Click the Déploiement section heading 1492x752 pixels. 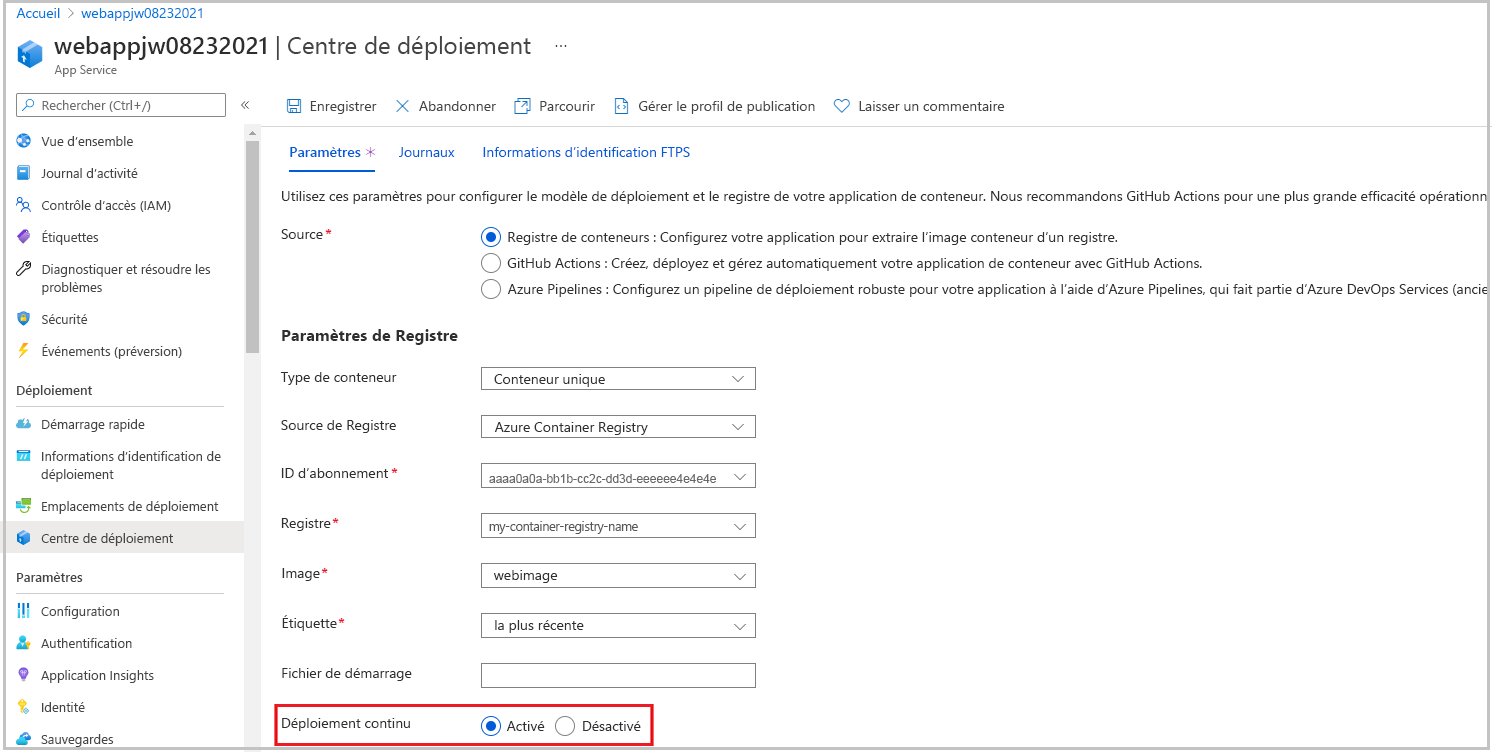point(54,390)
